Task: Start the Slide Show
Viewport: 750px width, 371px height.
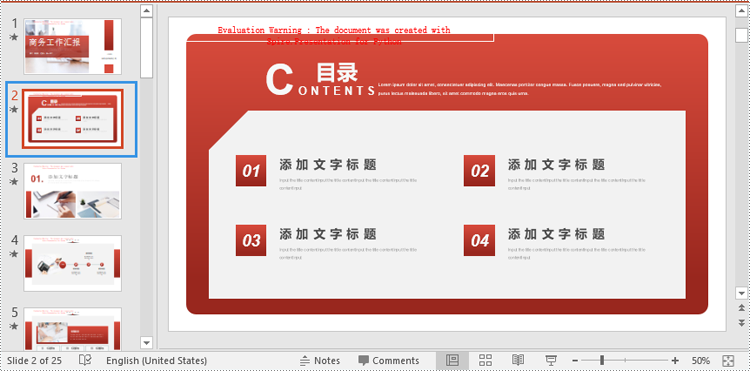Action: click(x=551, y=360)
